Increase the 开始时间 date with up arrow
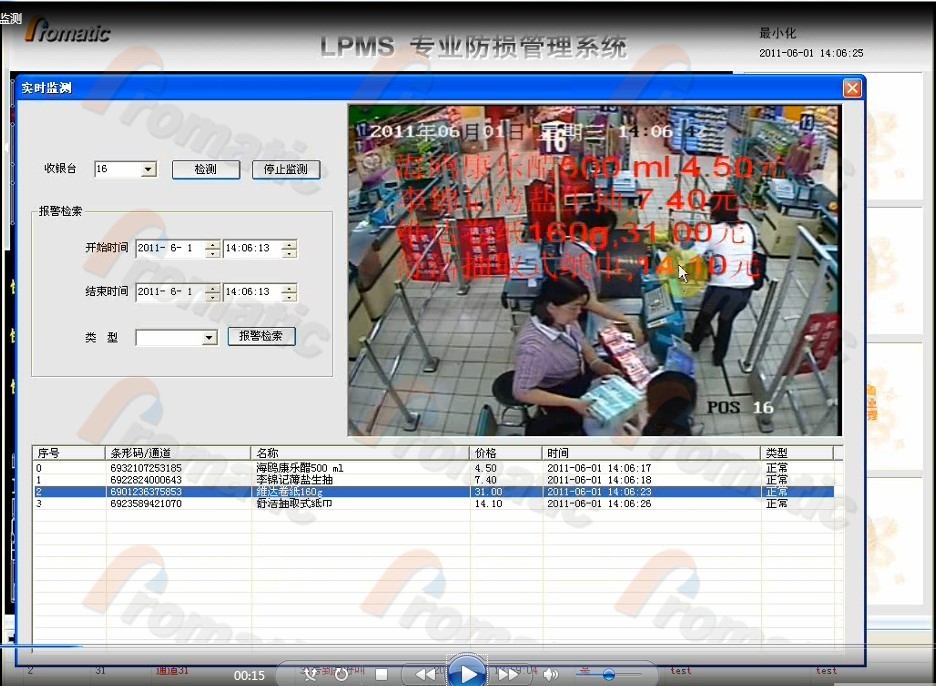Image resolution: width=936 pixels, height=686 pixels. tap(212, 244)
